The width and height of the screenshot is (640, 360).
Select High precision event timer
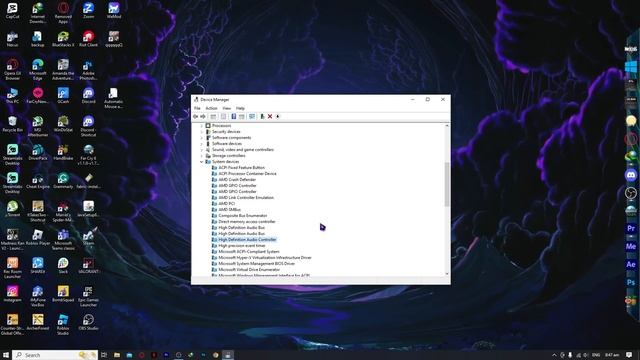[x=242, y=246]
